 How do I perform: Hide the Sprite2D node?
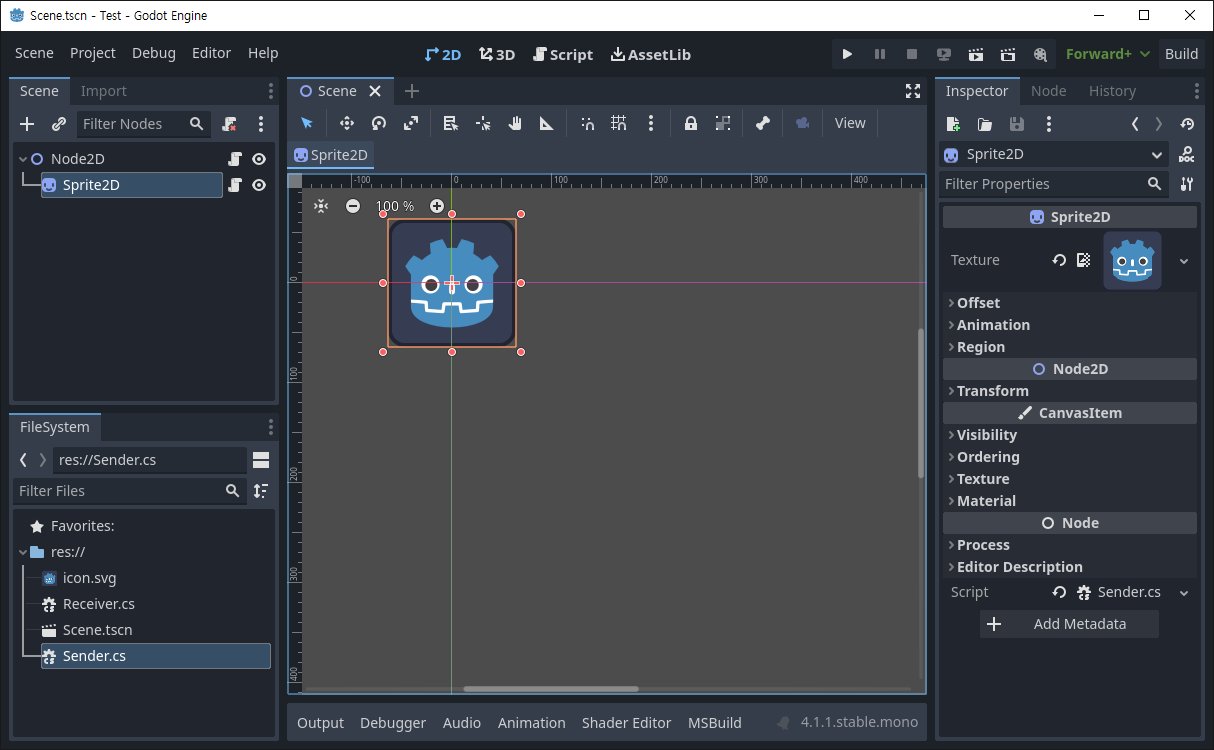coord(259,185)
